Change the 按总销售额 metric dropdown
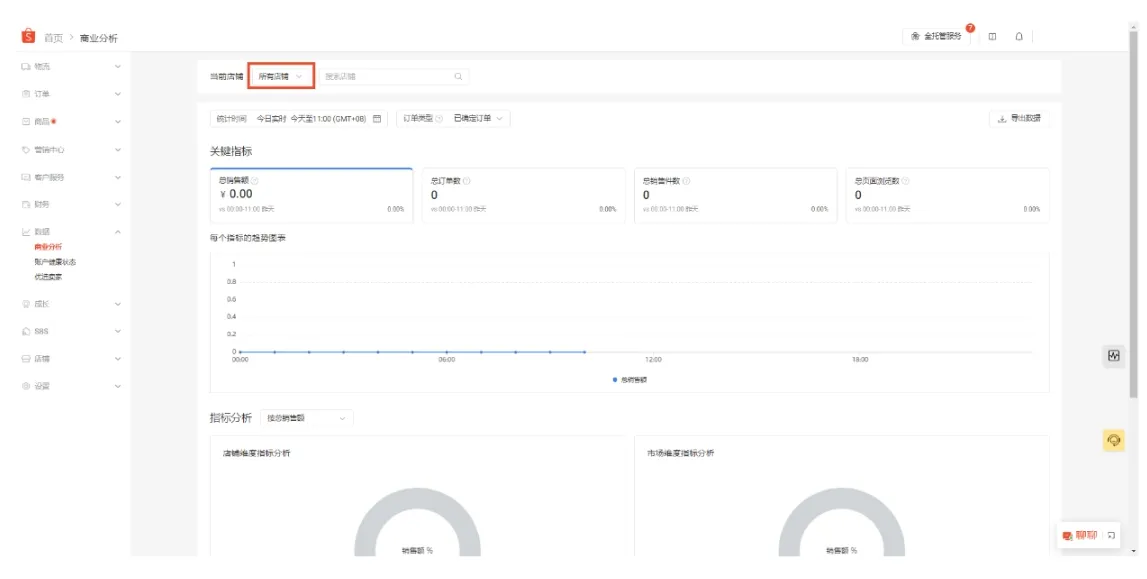This screenshot has height=579, width=1147. (x=306, y=418)
